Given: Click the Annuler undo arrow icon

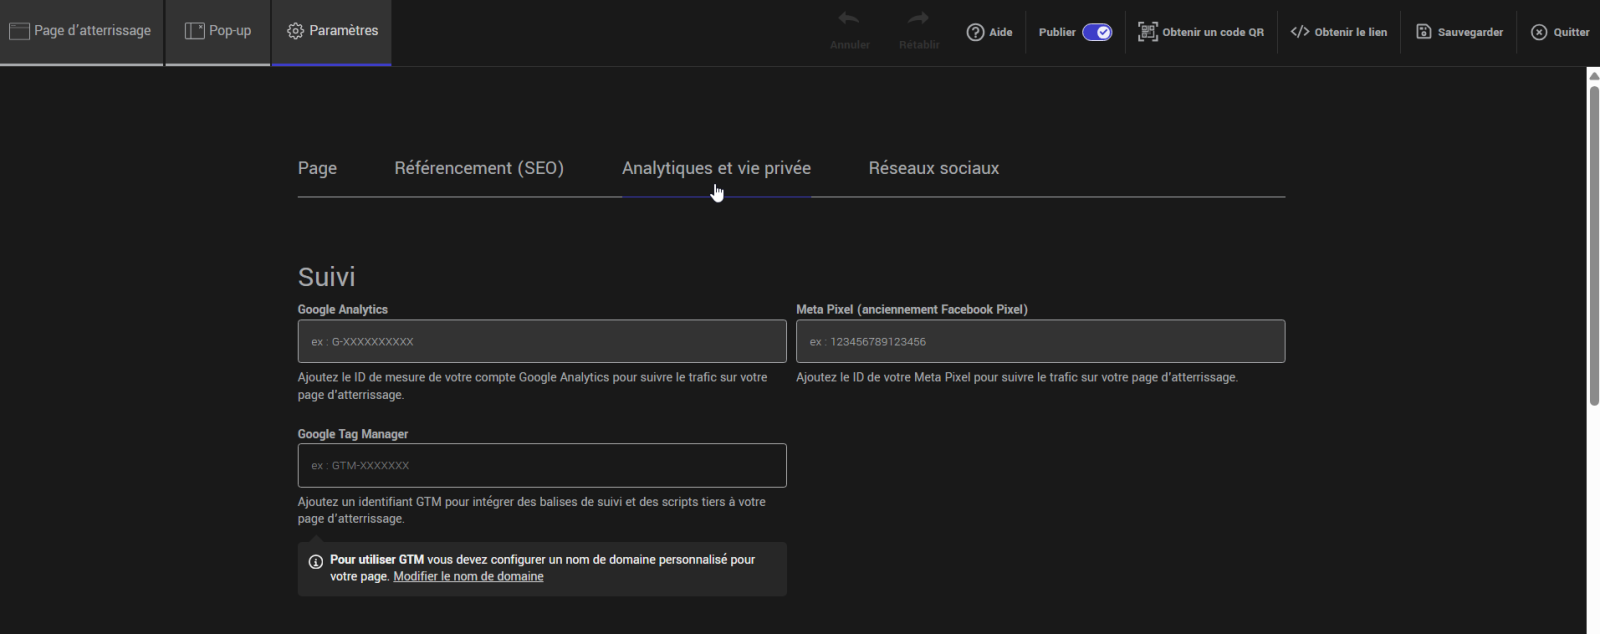Looking at the screenshot, I should (x=849, y=19).
